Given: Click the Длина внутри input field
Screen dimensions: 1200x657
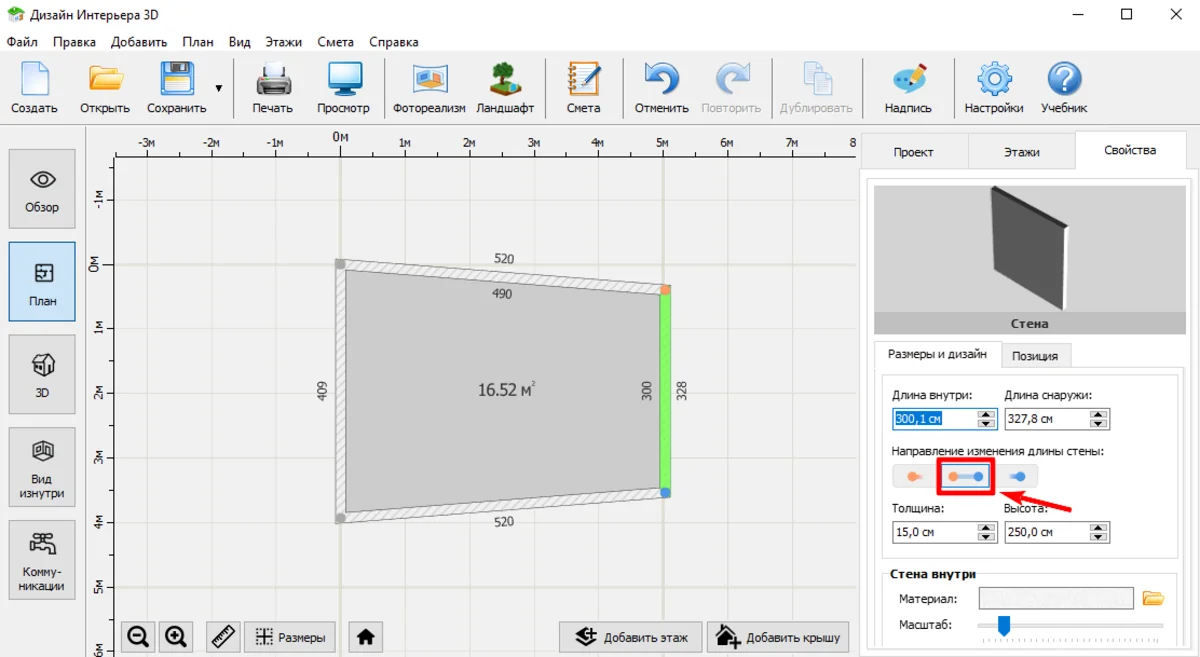Looking at the screenshot, I should tap(934, 419).
